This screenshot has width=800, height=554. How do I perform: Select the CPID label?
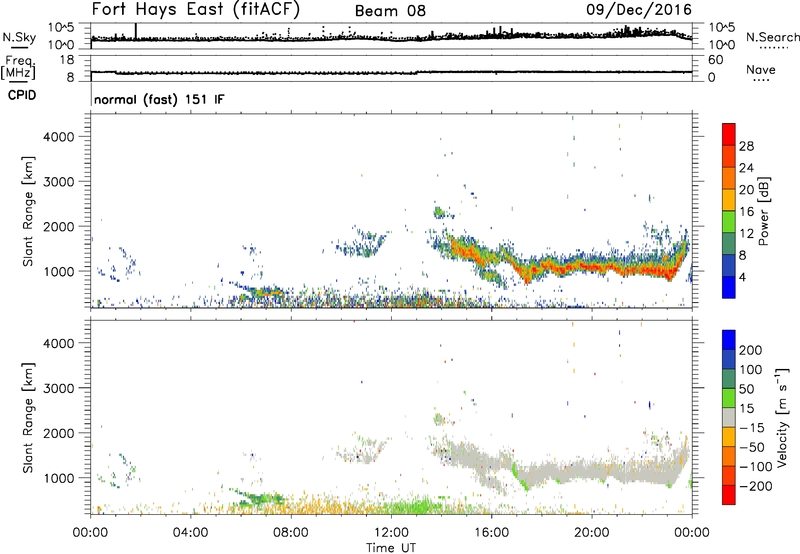[22, 95]
